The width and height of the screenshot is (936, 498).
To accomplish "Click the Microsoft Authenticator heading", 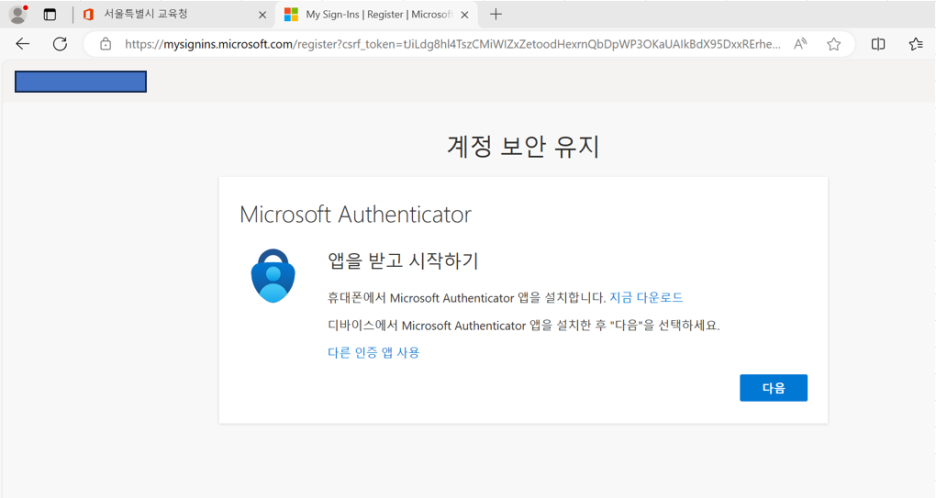I will point(355,214).
